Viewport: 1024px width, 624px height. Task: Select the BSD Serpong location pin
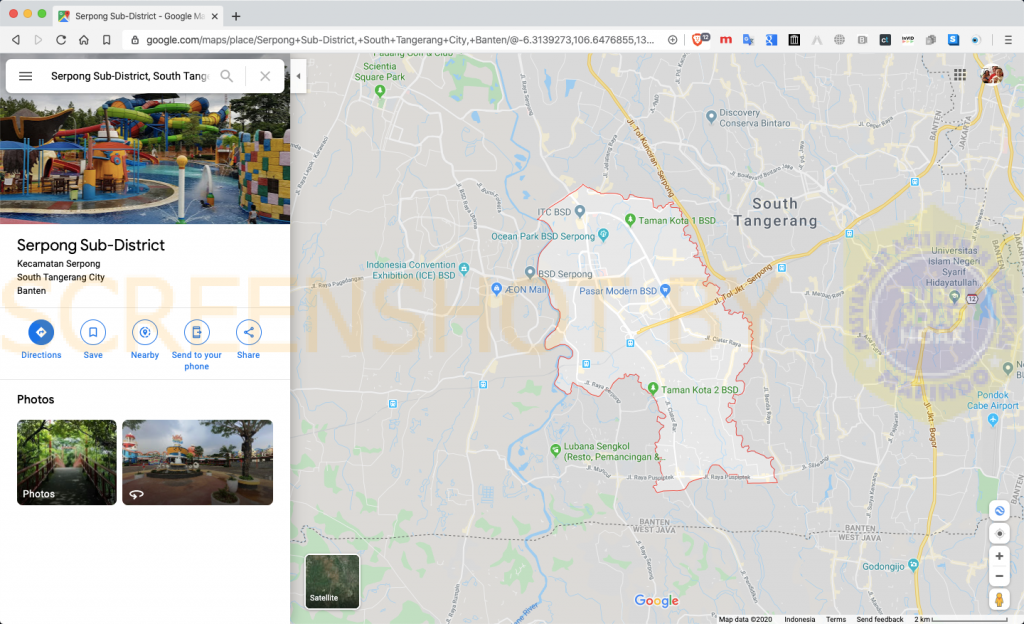pos(530,272)
